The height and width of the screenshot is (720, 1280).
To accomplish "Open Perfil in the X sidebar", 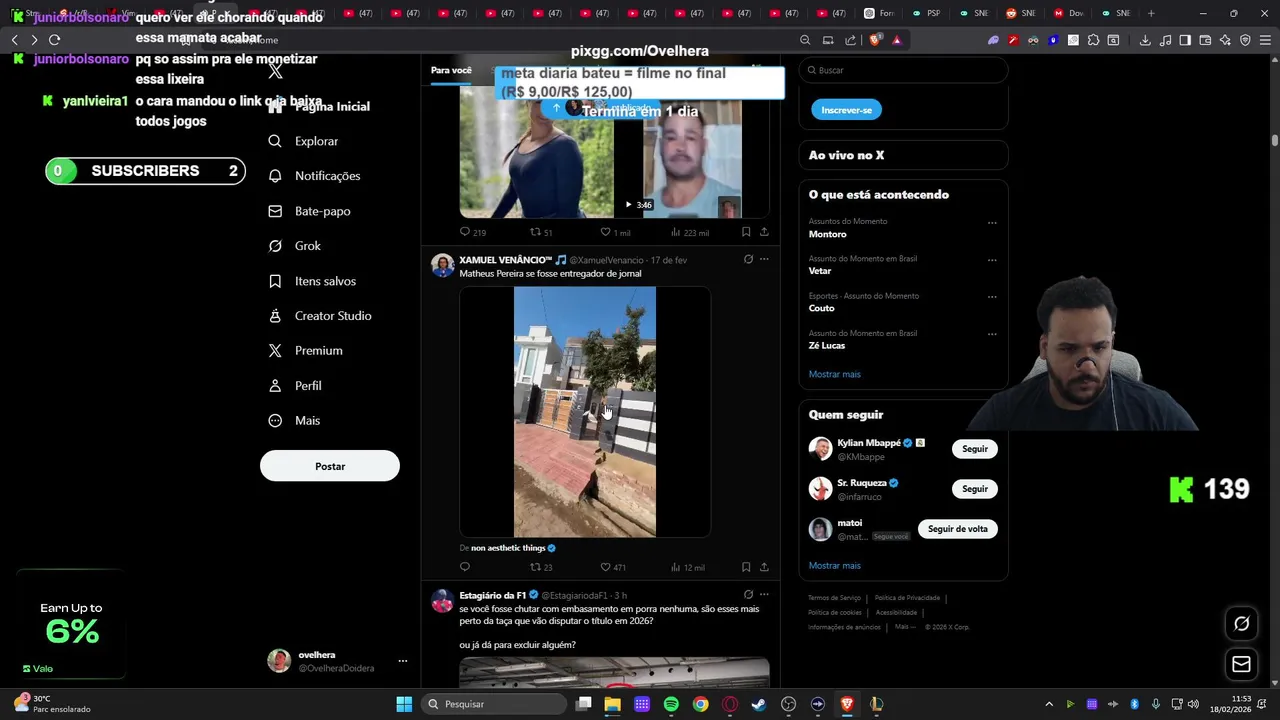I will pos(296,386).
